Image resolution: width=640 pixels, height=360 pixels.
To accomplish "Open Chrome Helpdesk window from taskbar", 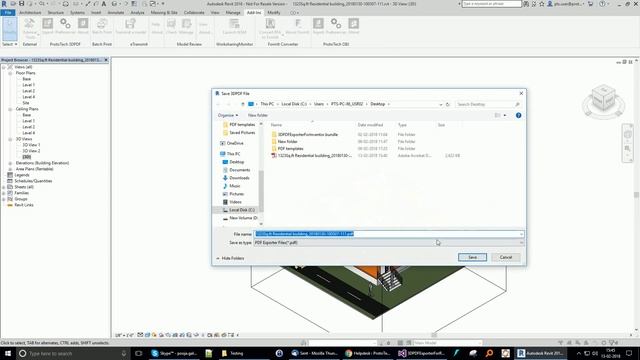I will (x=368, y=353).
